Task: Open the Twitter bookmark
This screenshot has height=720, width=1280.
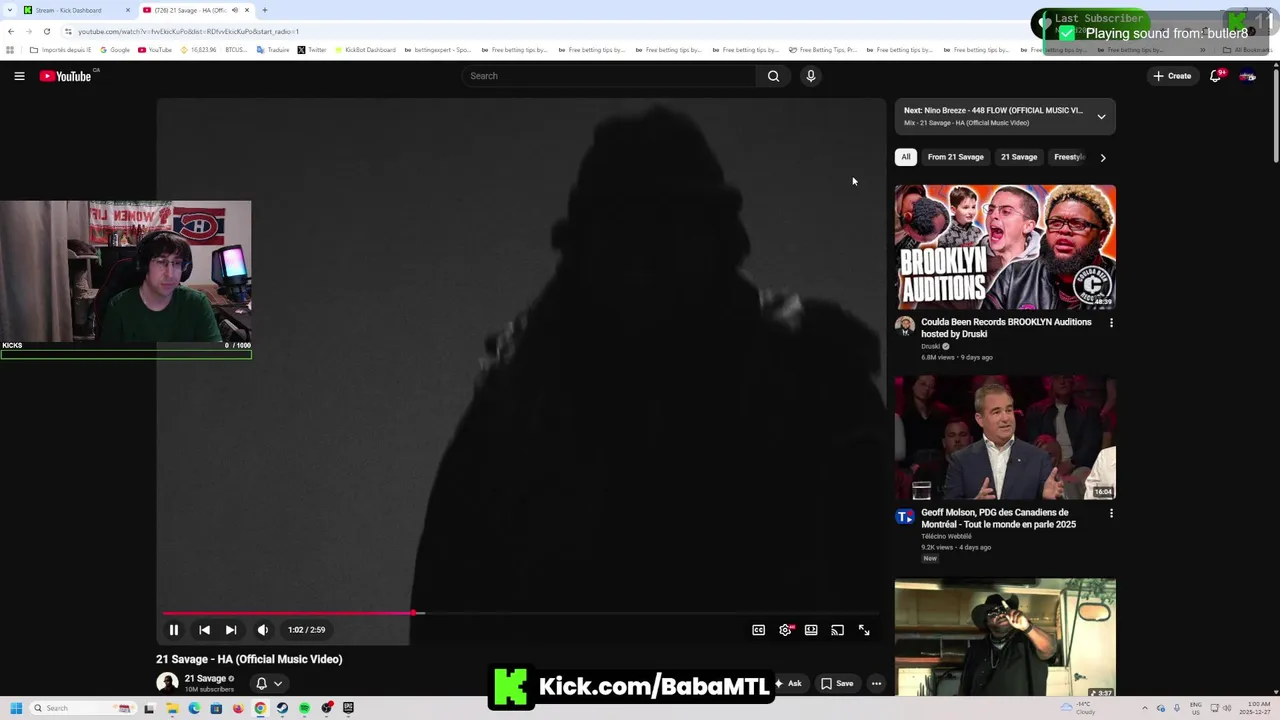Action: (x=312, y=50)
